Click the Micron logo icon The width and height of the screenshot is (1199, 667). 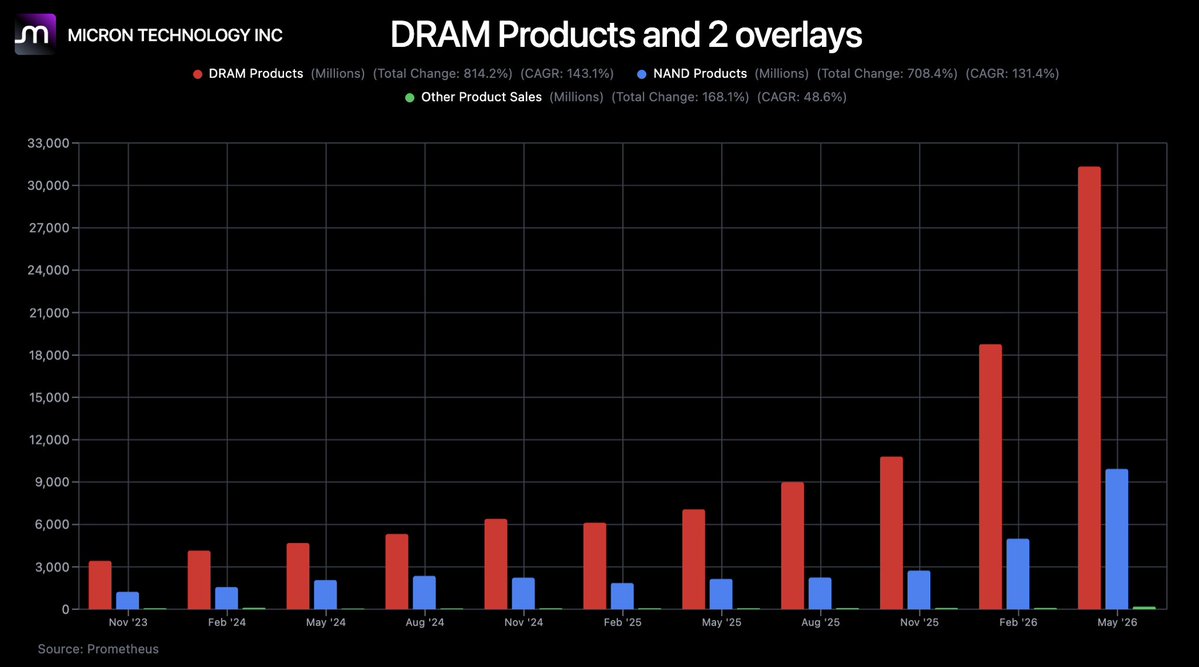[x=35, y=34]
